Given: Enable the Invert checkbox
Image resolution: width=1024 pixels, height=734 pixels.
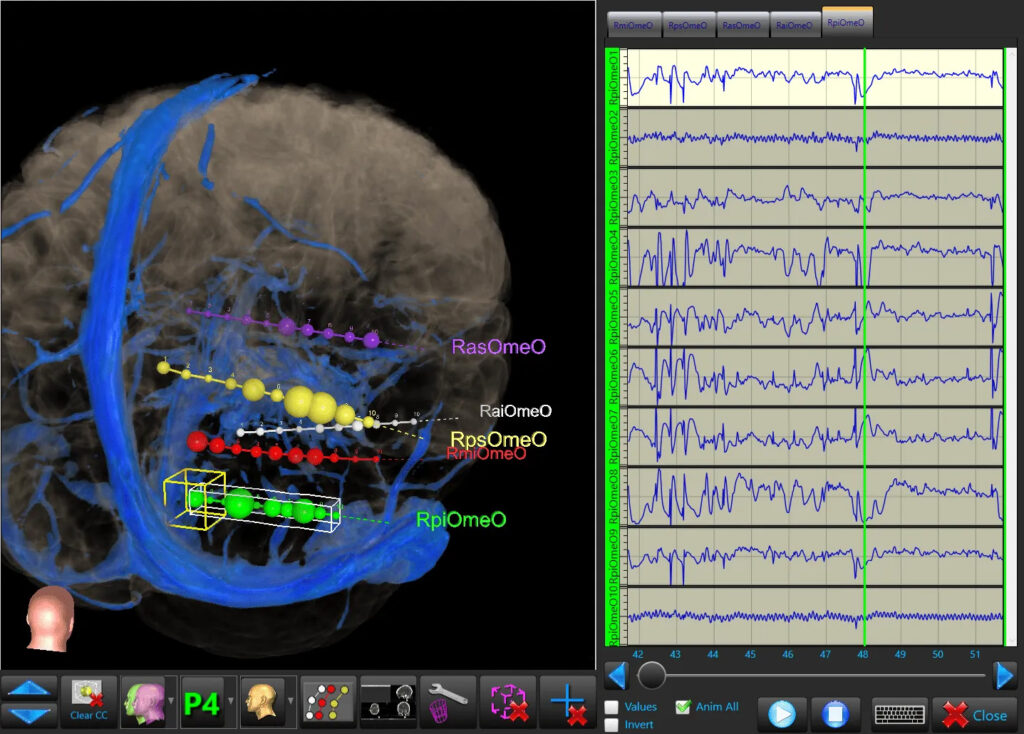Looking at the screenshot, I should 611,725.
